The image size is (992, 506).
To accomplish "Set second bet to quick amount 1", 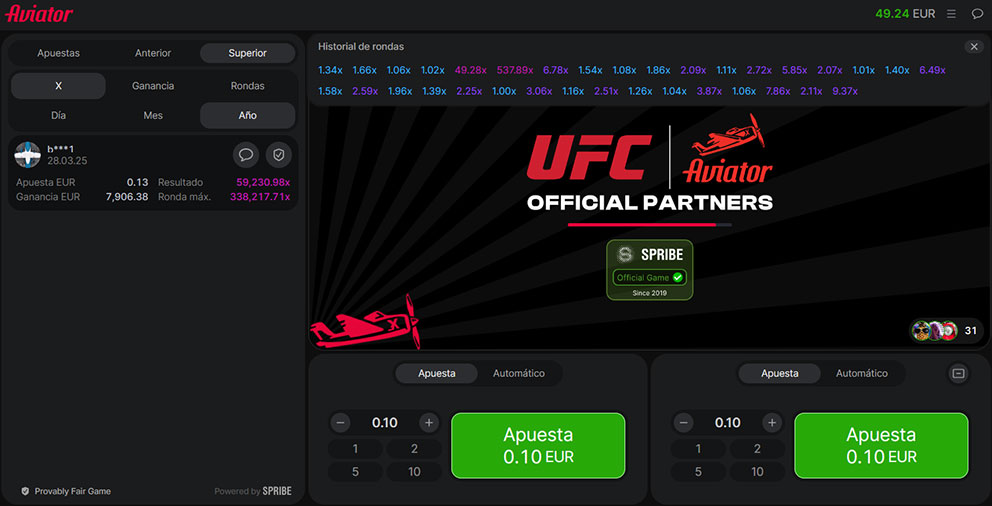I will [698, 449].
